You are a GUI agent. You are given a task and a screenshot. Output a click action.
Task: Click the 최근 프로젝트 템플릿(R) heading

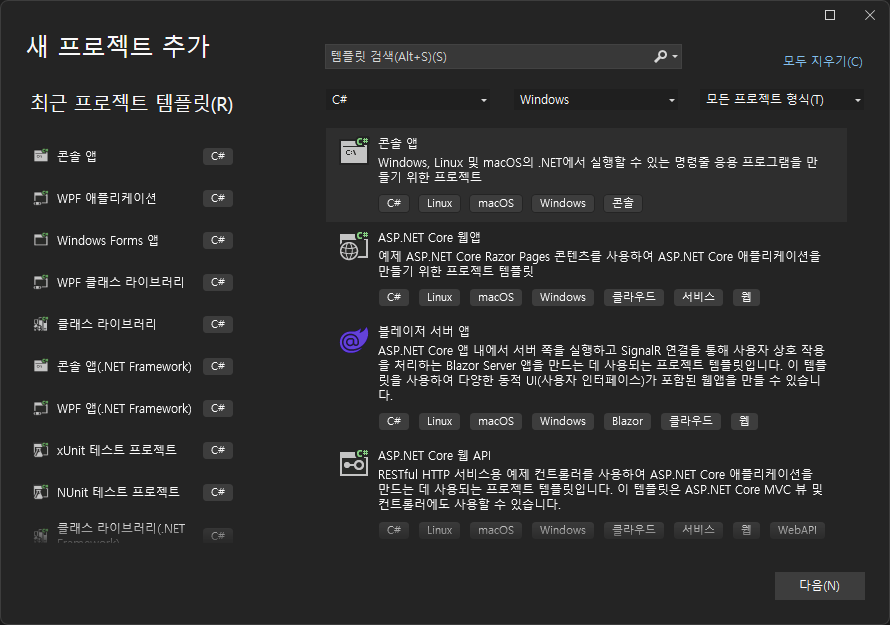click(x=132, y=104)
